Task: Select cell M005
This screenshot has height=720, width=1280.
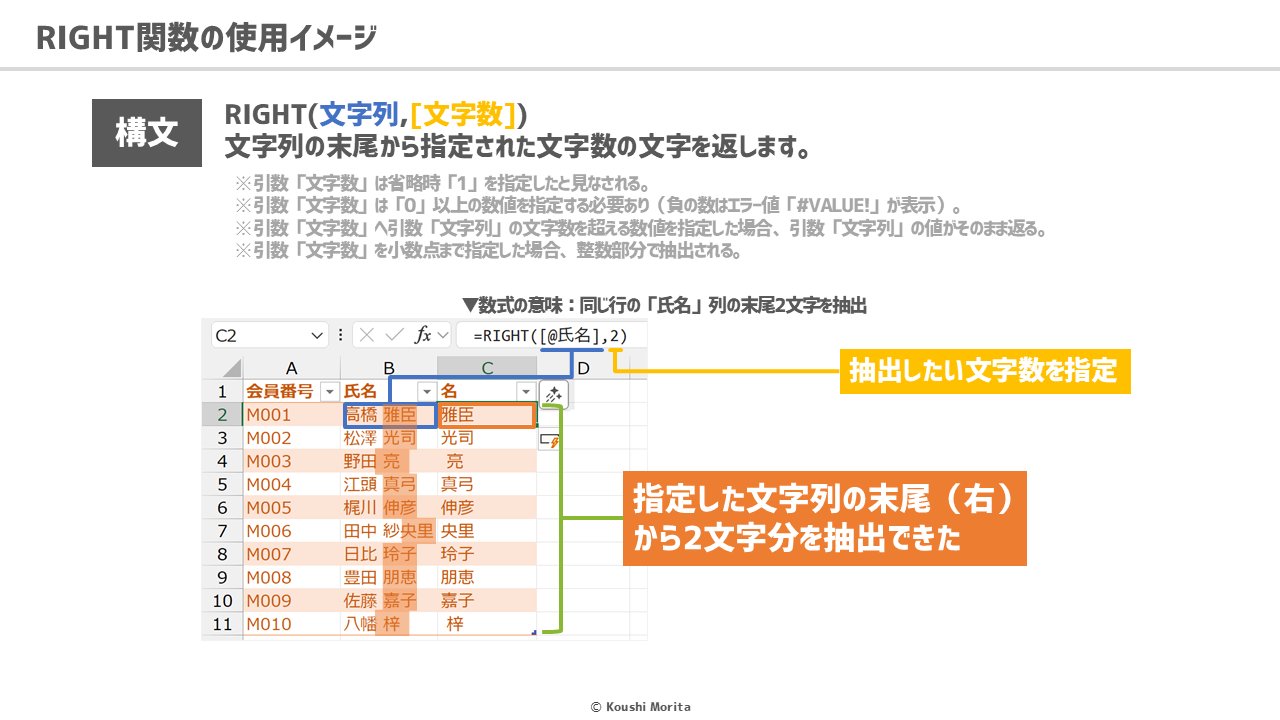Action: pyautogui.click(x=291, y=508)
